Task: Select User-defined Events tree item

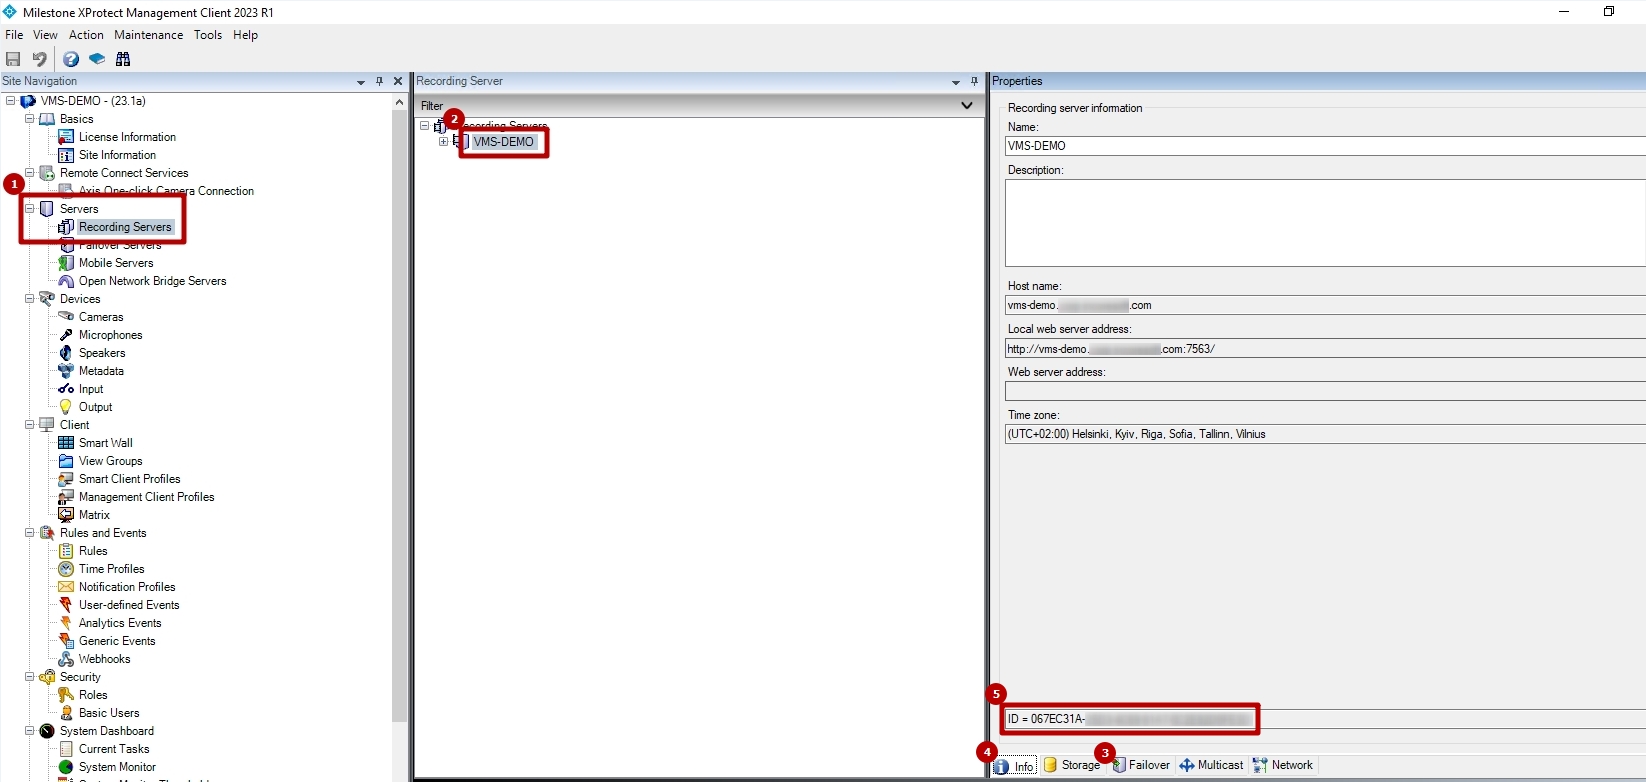Action: pyautogui.click(x=129, y=605)
